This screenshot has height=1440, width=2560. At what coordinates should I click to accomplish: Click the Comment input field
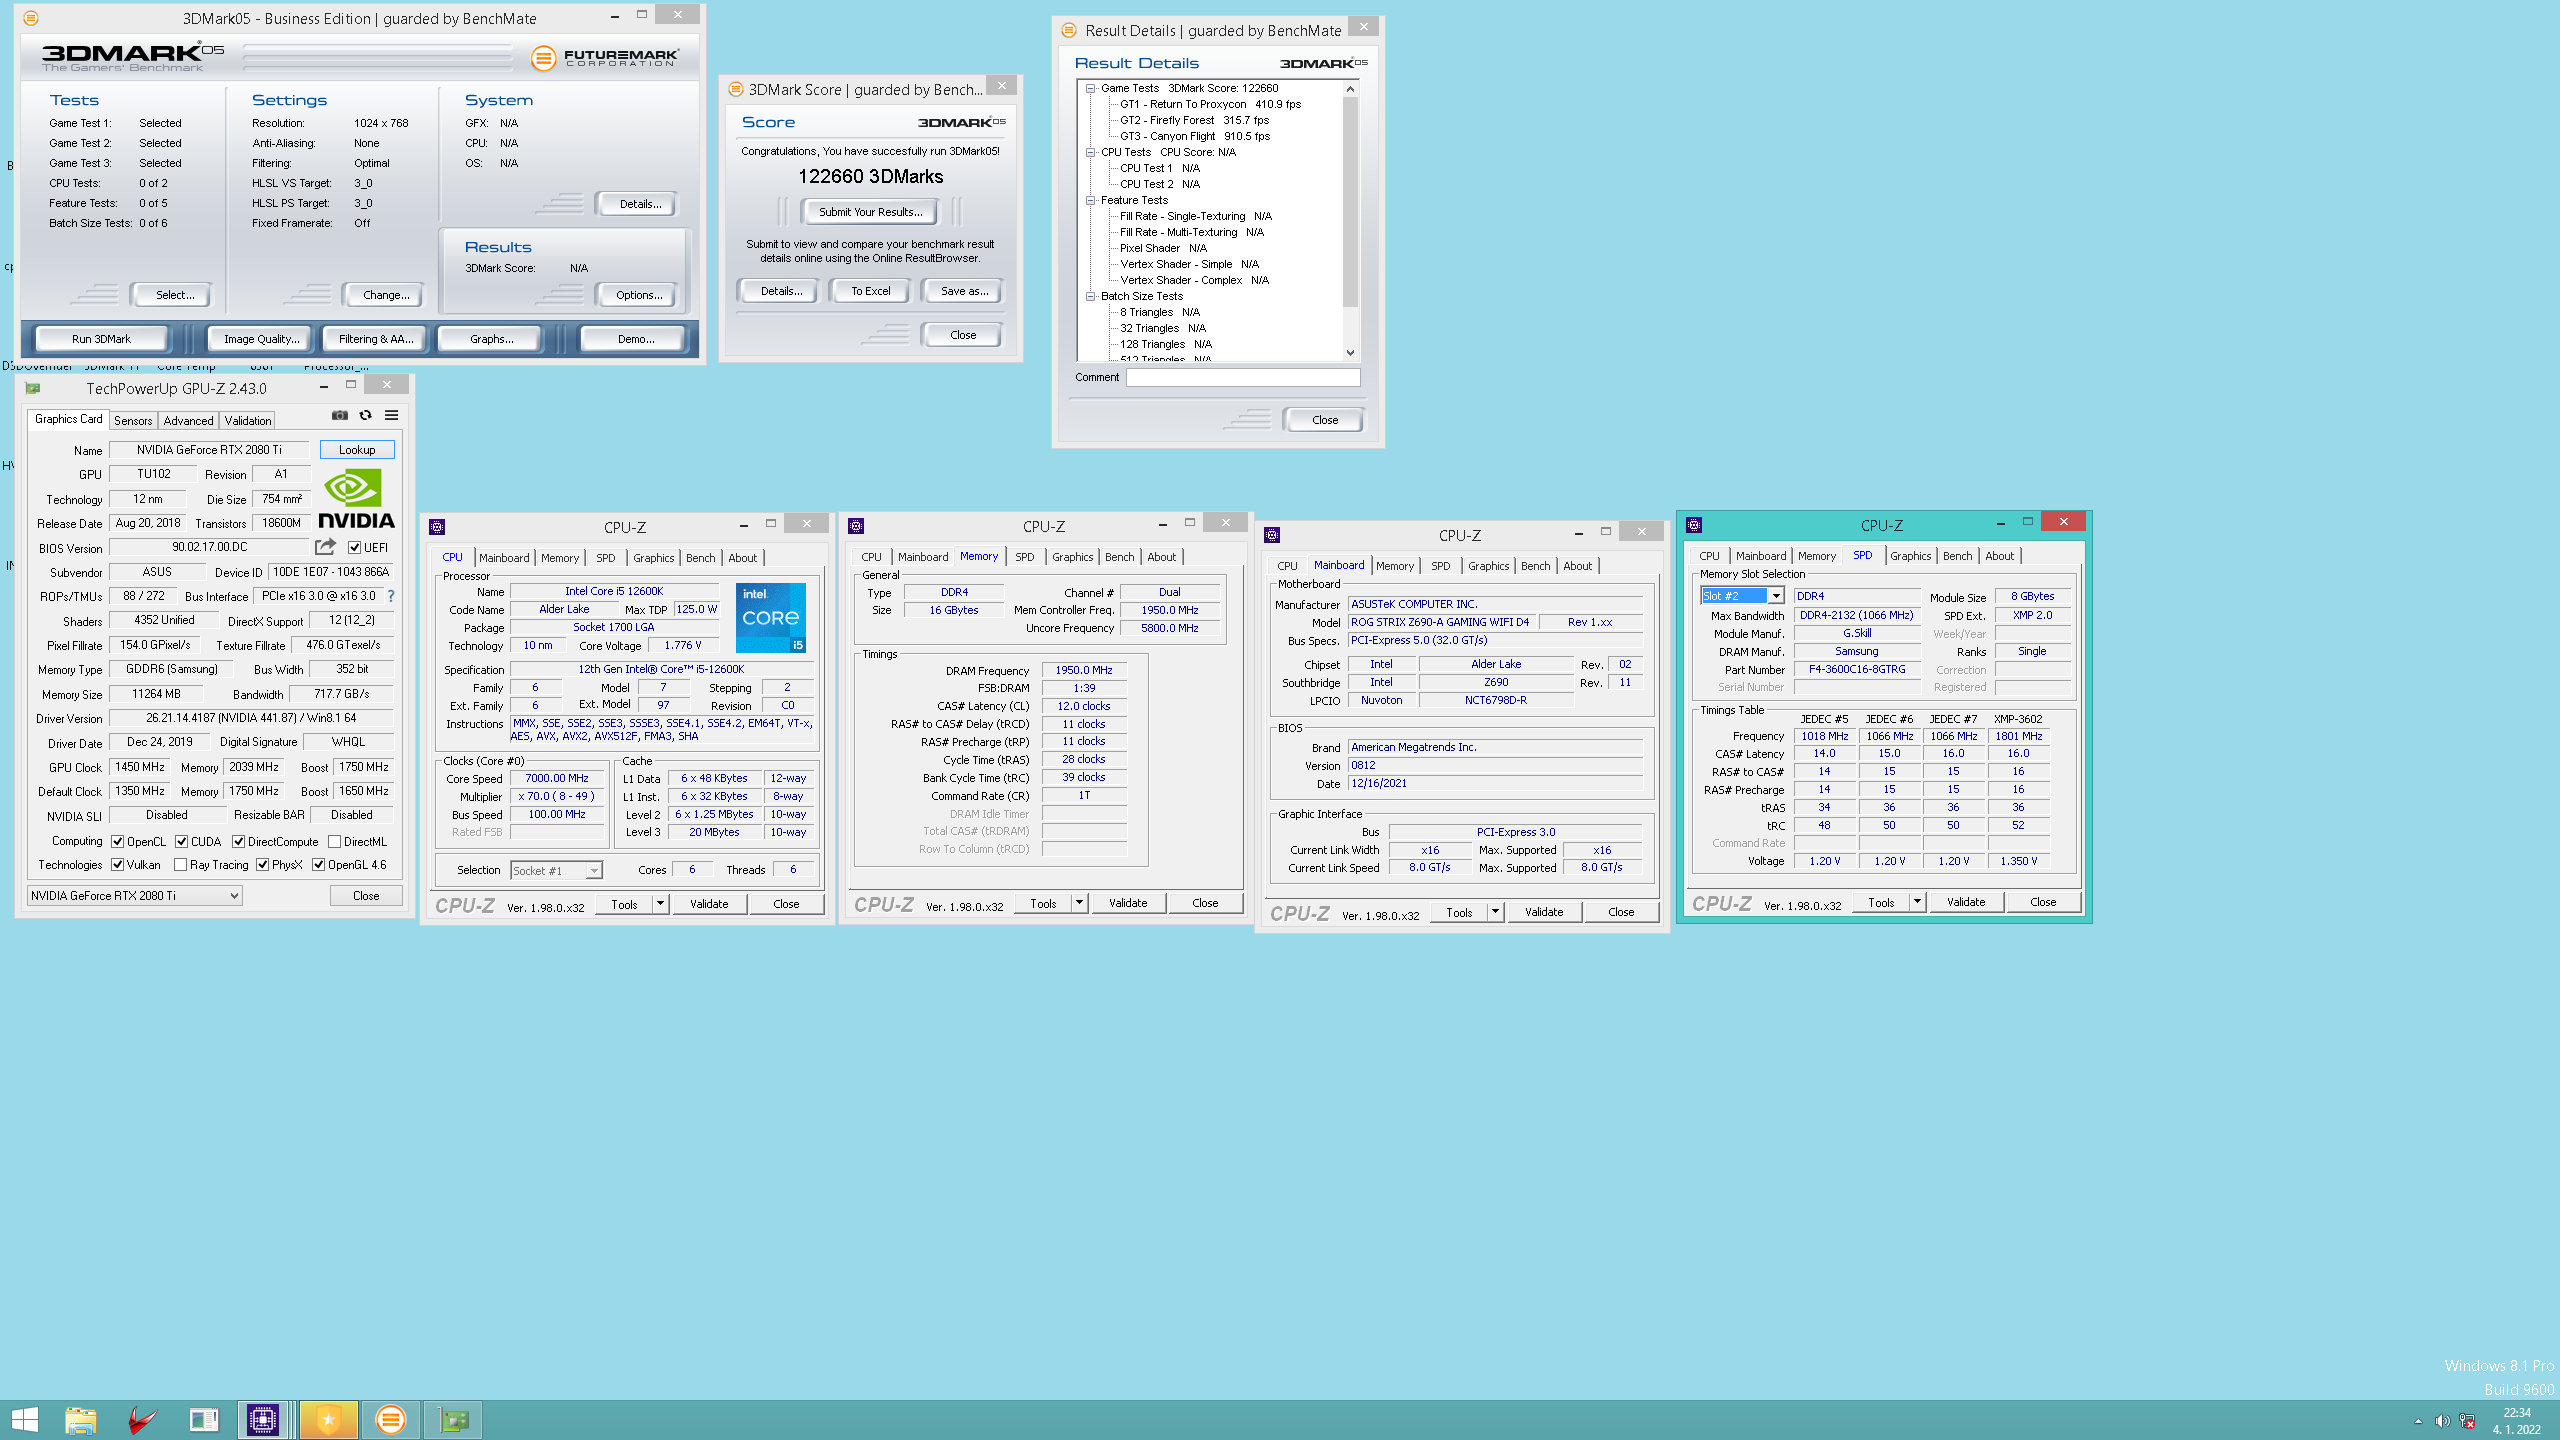coord(1243,377)
